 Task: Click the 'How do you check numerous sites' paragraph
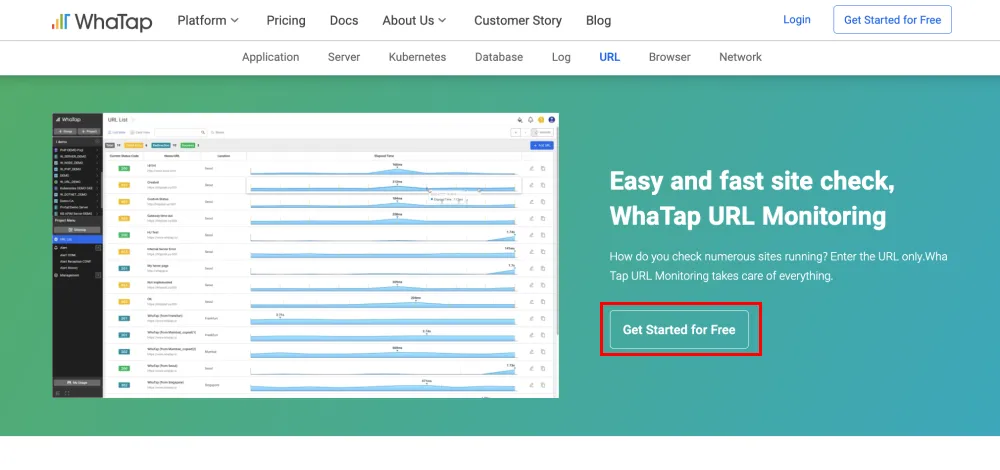[778, 266]
